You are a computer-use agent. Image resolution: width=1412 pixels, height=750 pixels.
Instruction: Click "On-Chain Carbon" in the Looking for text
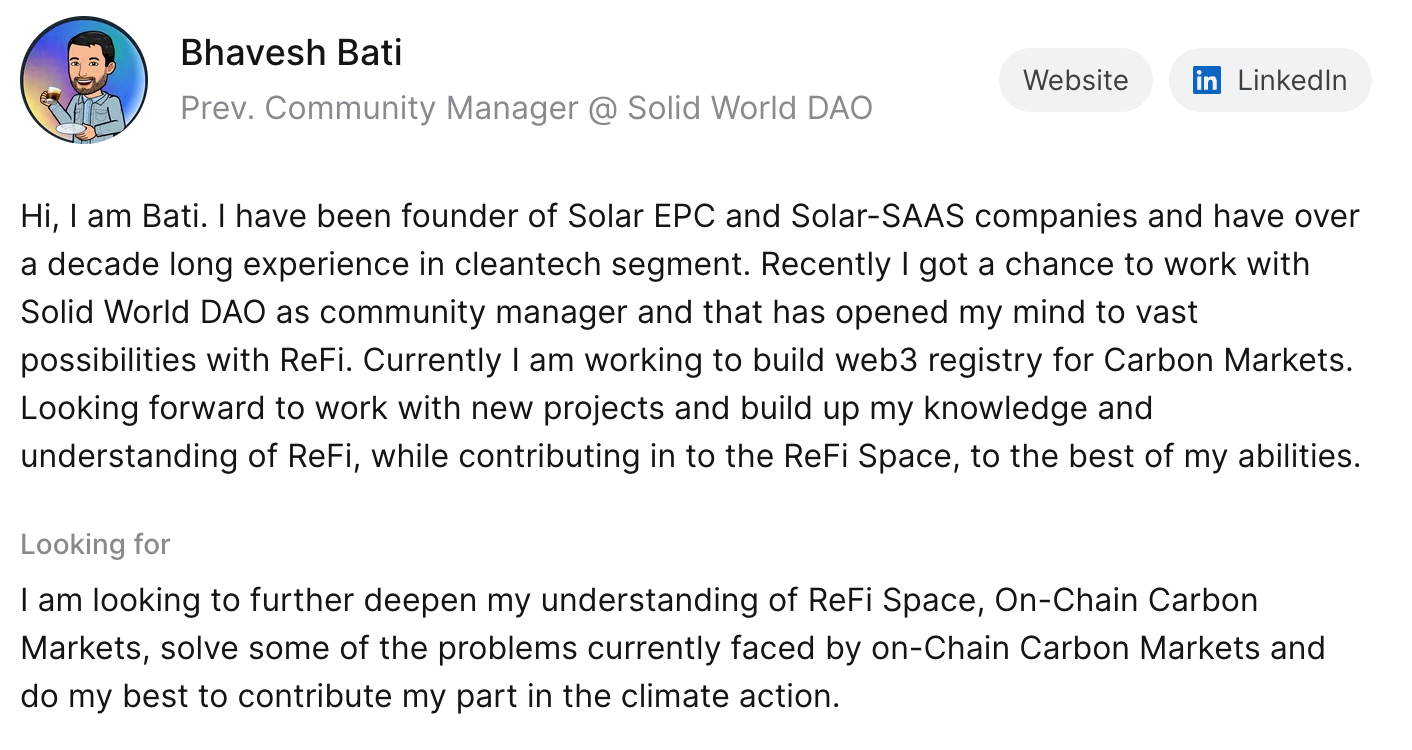point(1126,600)
